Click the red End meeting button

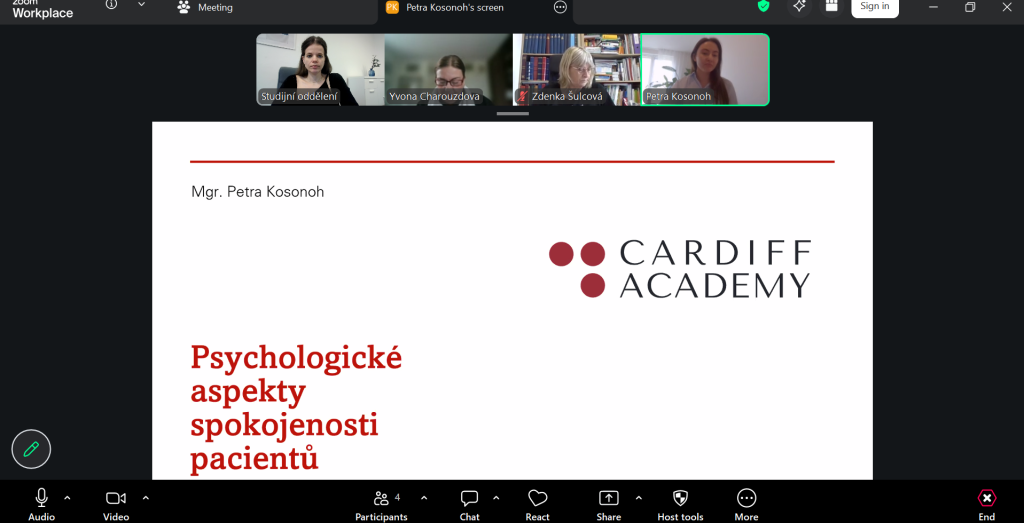[987, 503]
